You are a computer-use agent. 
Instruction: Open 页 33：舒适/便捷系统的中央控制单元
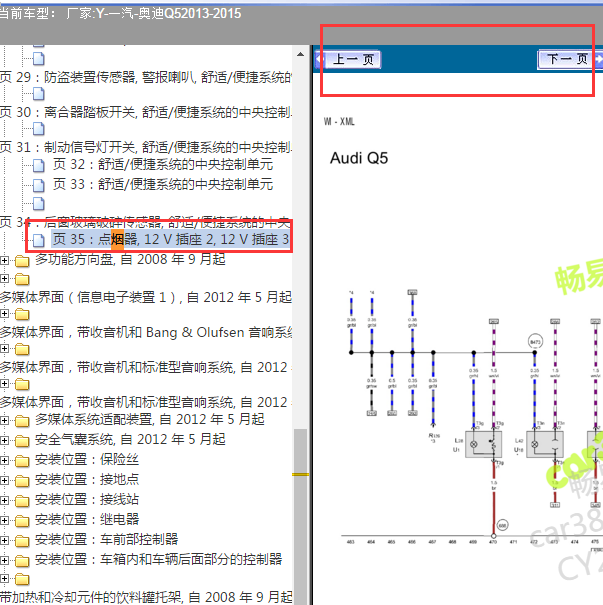point(163,184)
